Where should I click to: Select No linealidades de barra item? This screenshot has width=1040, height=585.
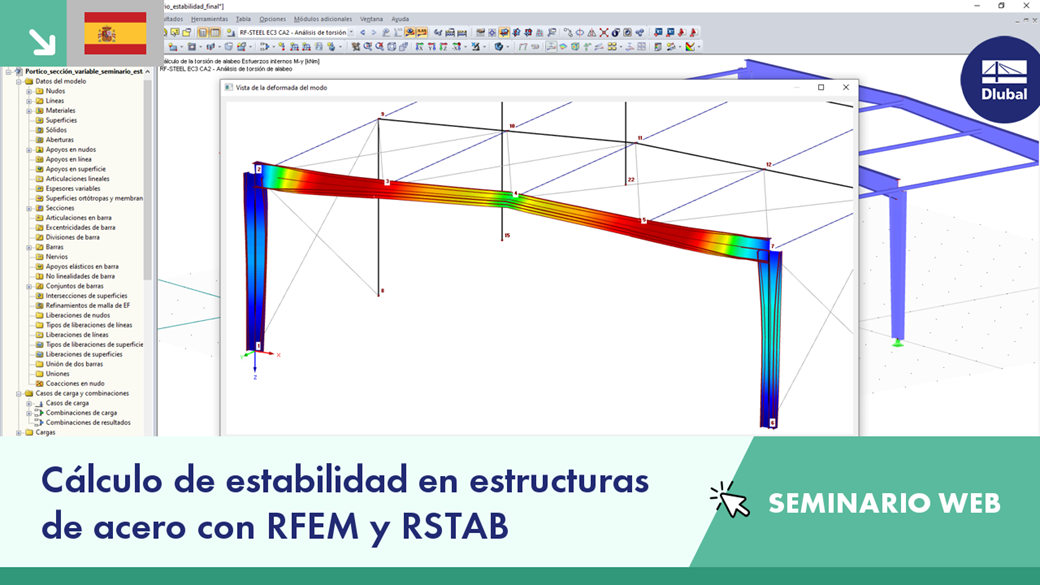coord(80,276)
